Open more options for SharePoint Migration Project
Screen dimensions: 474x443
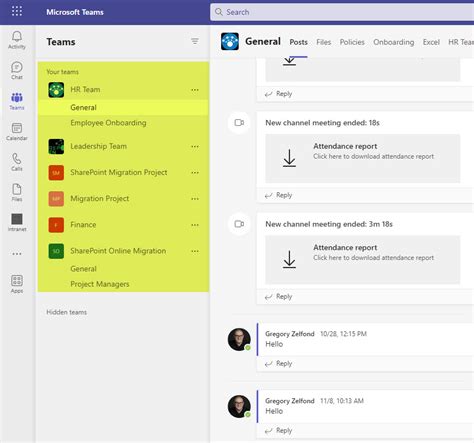click(195, 173)
